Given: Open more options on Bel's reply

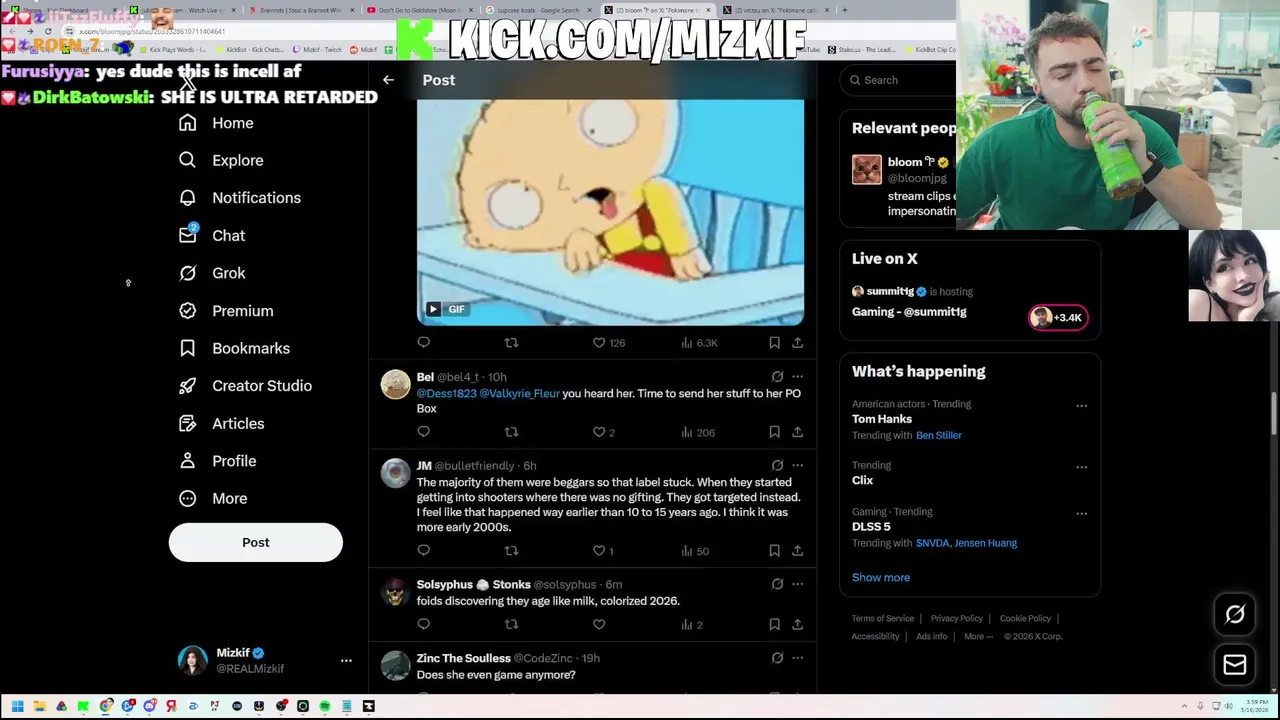Looking at the screenshot, I should coord(797,377).
